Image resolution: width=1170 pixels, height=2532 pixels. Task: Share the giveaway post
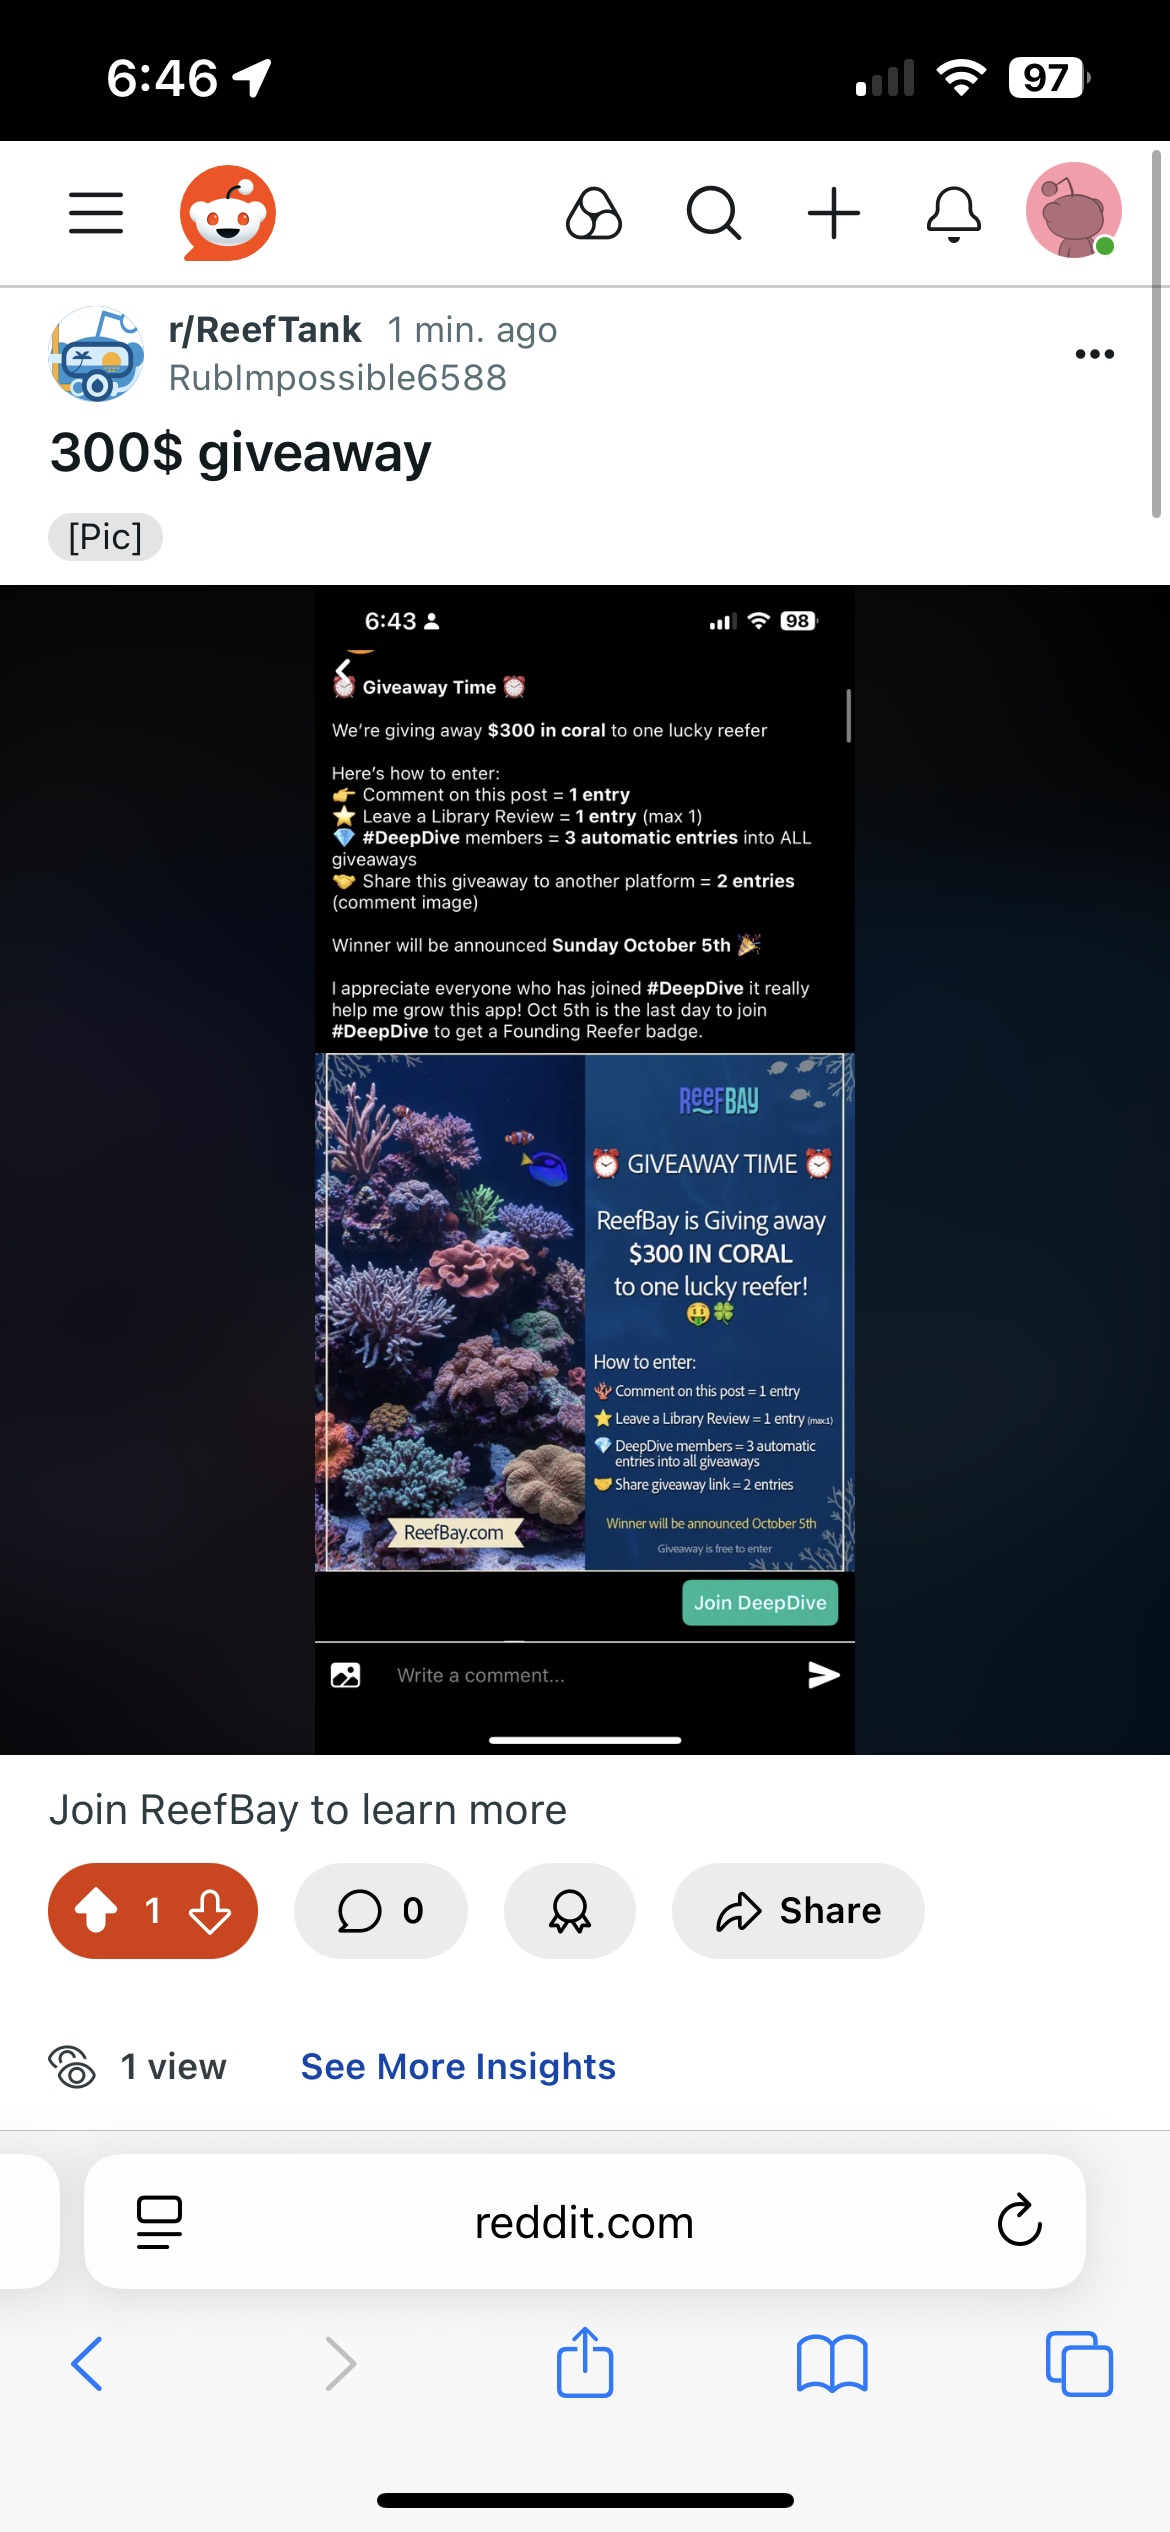coord(798,1910)
